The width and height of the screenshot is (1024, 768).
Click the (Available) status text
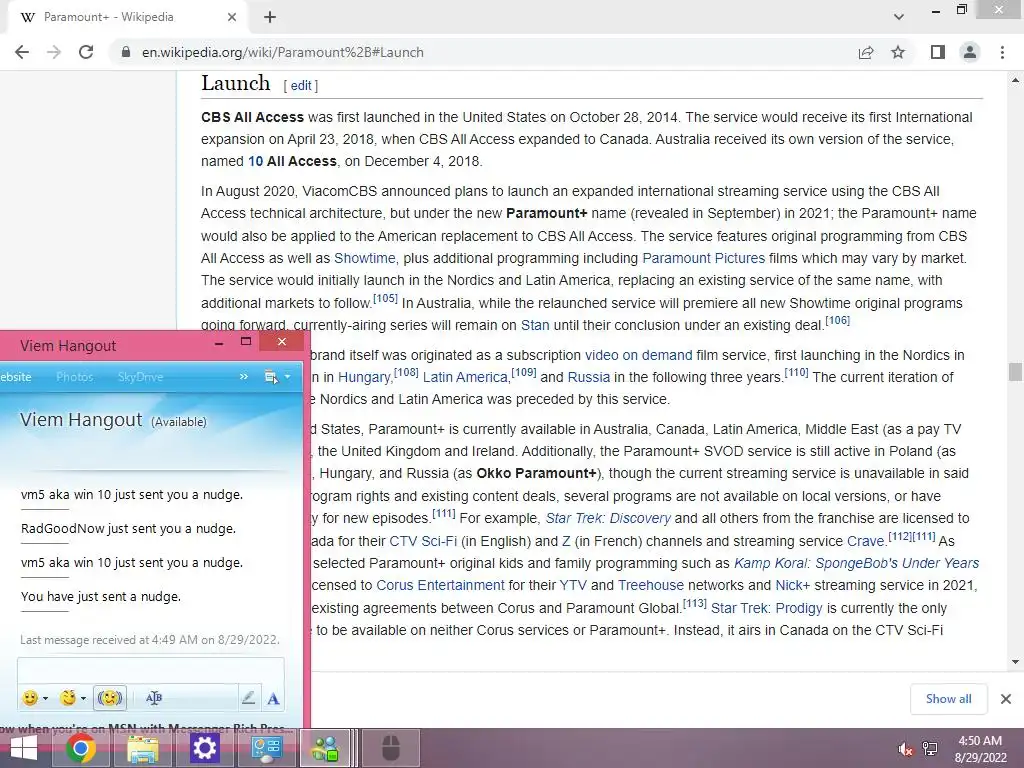click(x=178, y=422)
